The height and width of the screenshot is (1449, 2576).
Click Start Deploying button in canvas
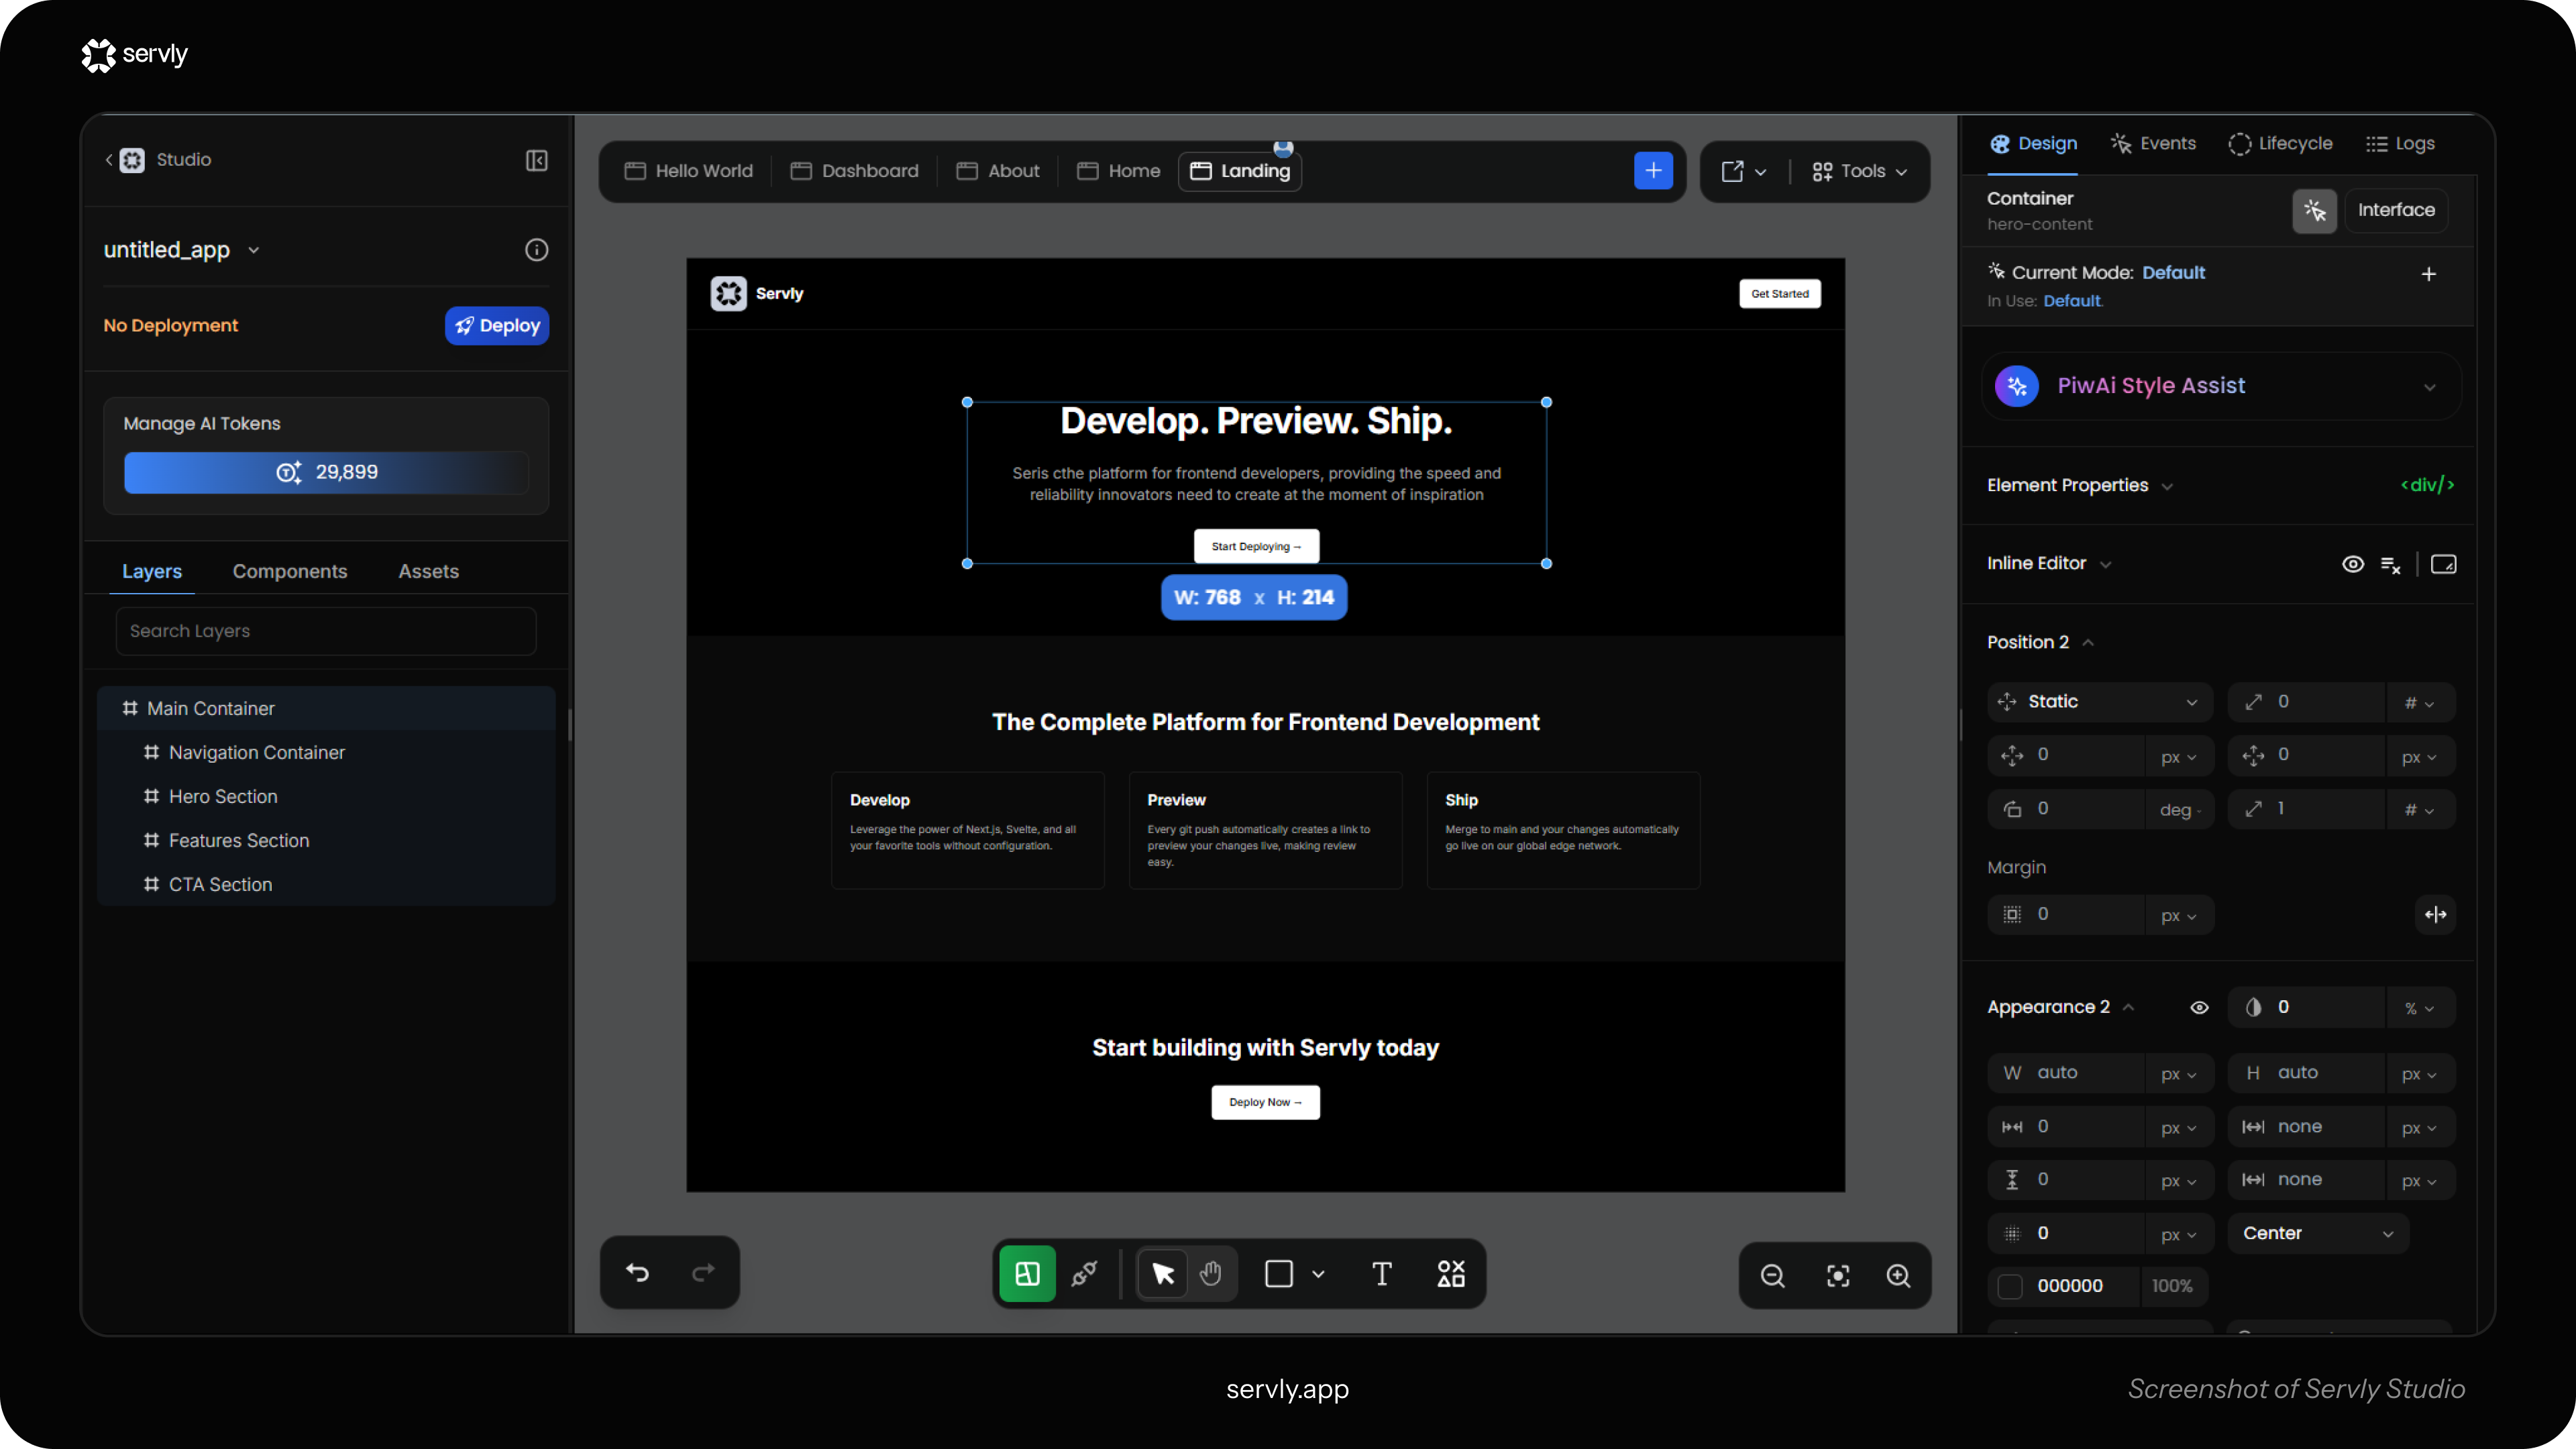point(1256,547)
